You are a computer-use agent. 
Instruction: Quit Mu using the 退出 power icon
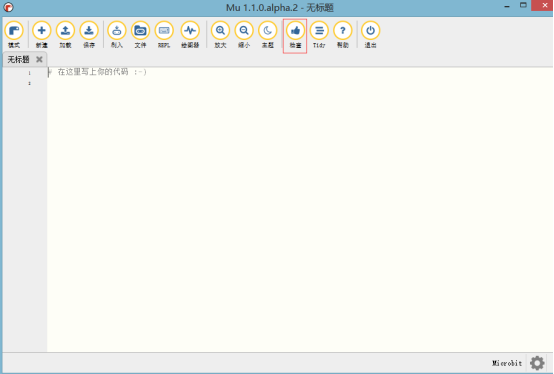(x=370, y=34)
